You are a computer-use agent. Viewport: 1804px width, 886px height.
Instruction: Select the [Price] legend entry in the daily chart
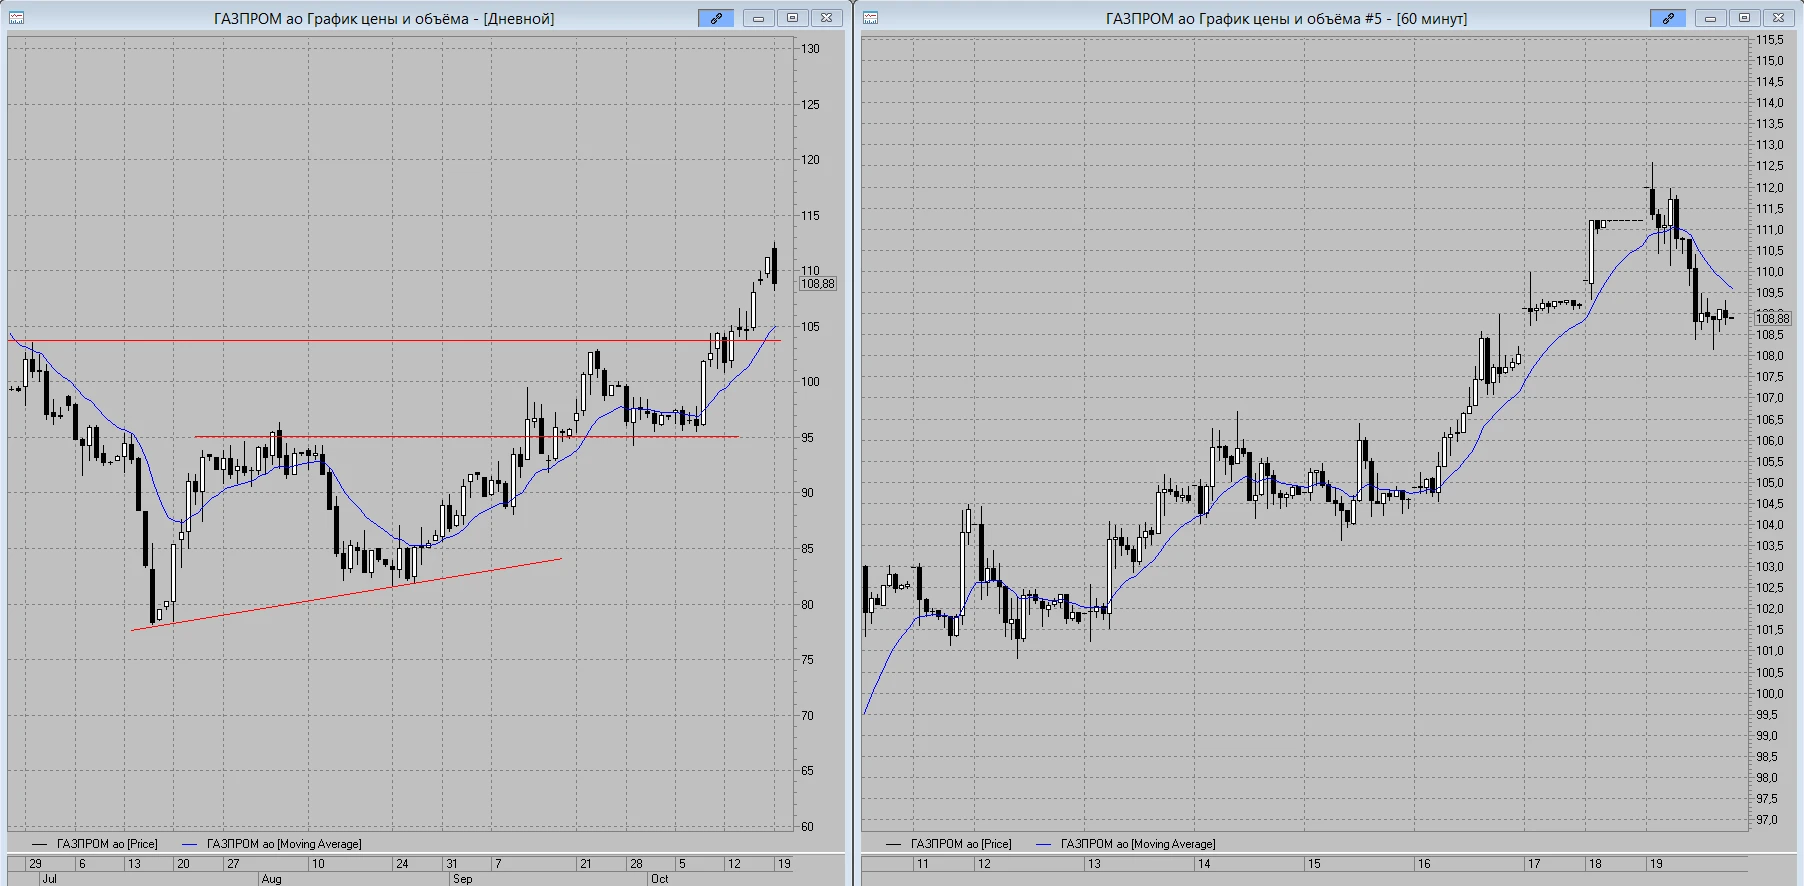(107, 844)
